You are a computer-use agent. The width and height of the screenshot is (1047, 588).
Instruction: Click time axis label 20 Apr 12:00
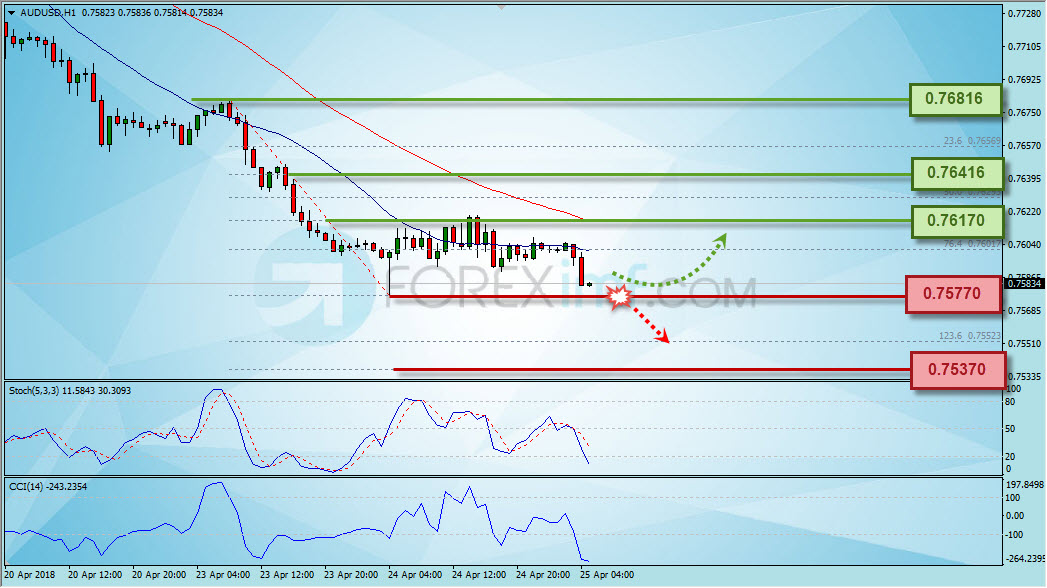[95, 575]
